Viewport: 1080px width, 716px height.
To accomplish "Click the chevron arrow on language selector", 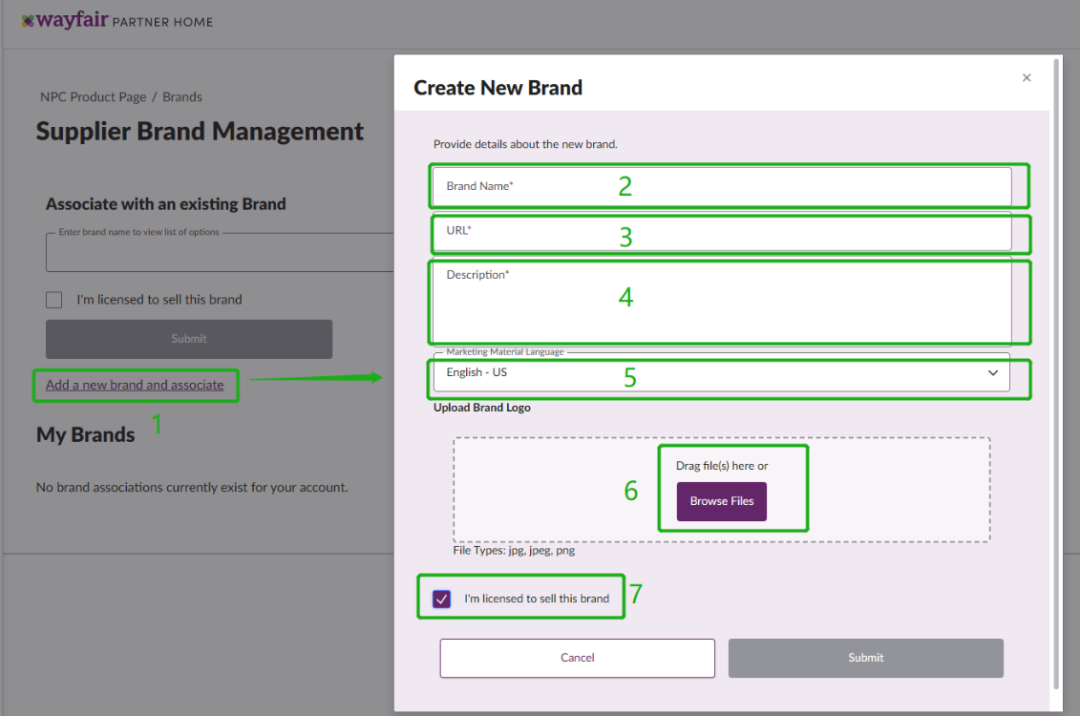I will click(993, 373).
